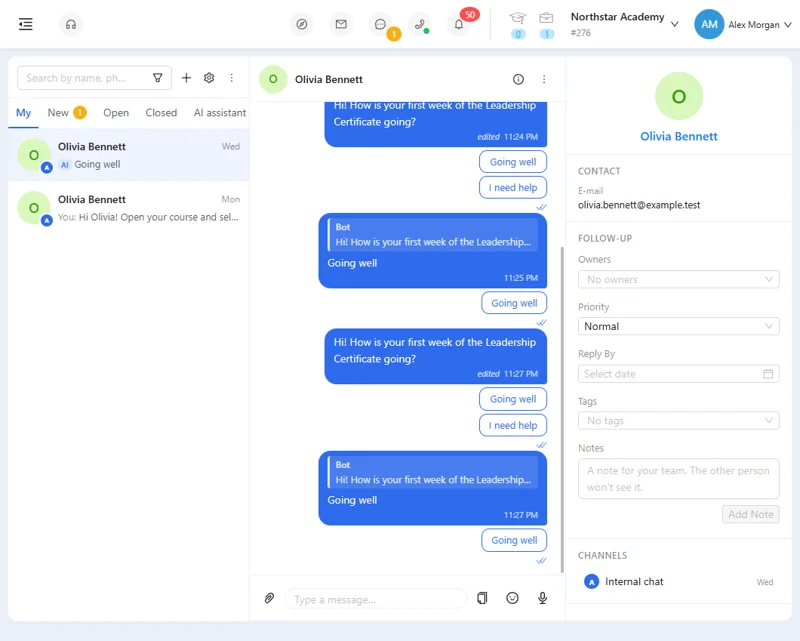Open Wednesday Olivia Bennett conversation

pos(129,155)
